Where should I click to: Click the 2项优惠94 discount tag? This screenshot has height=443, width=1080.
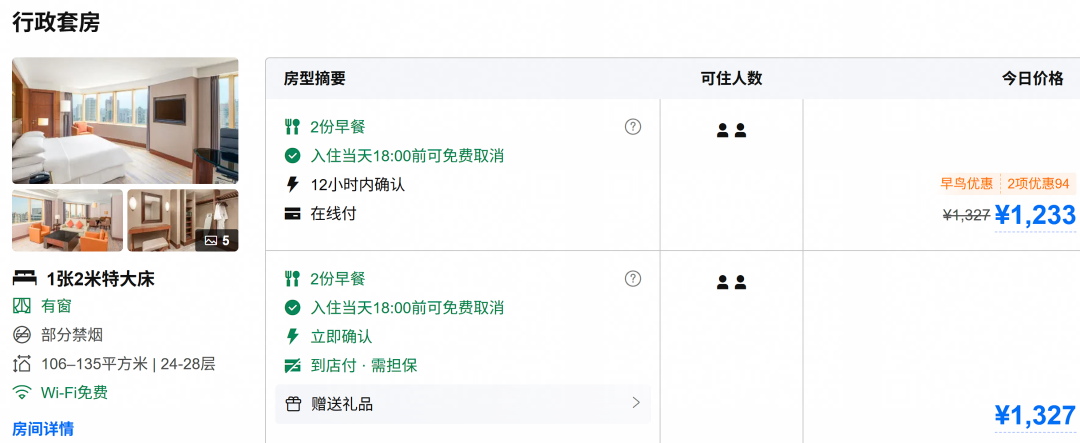(x=1038, y=184)
